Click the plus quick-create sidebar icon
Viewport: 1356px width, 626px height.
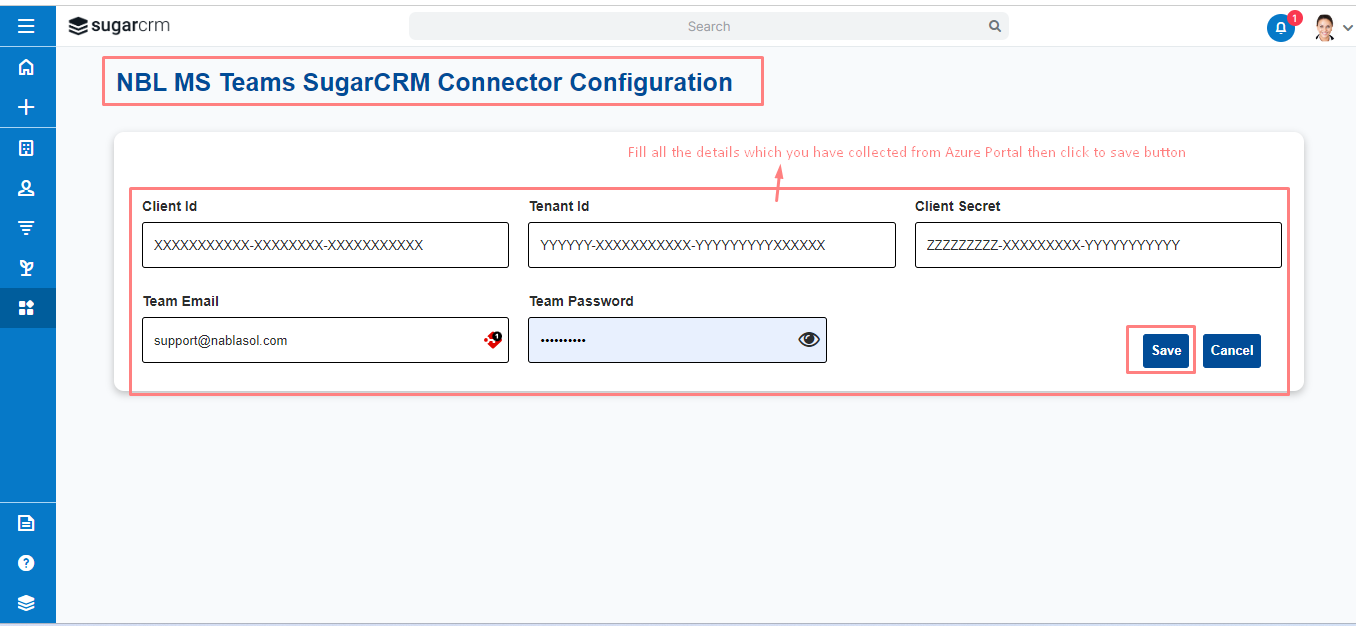(27, 107)
